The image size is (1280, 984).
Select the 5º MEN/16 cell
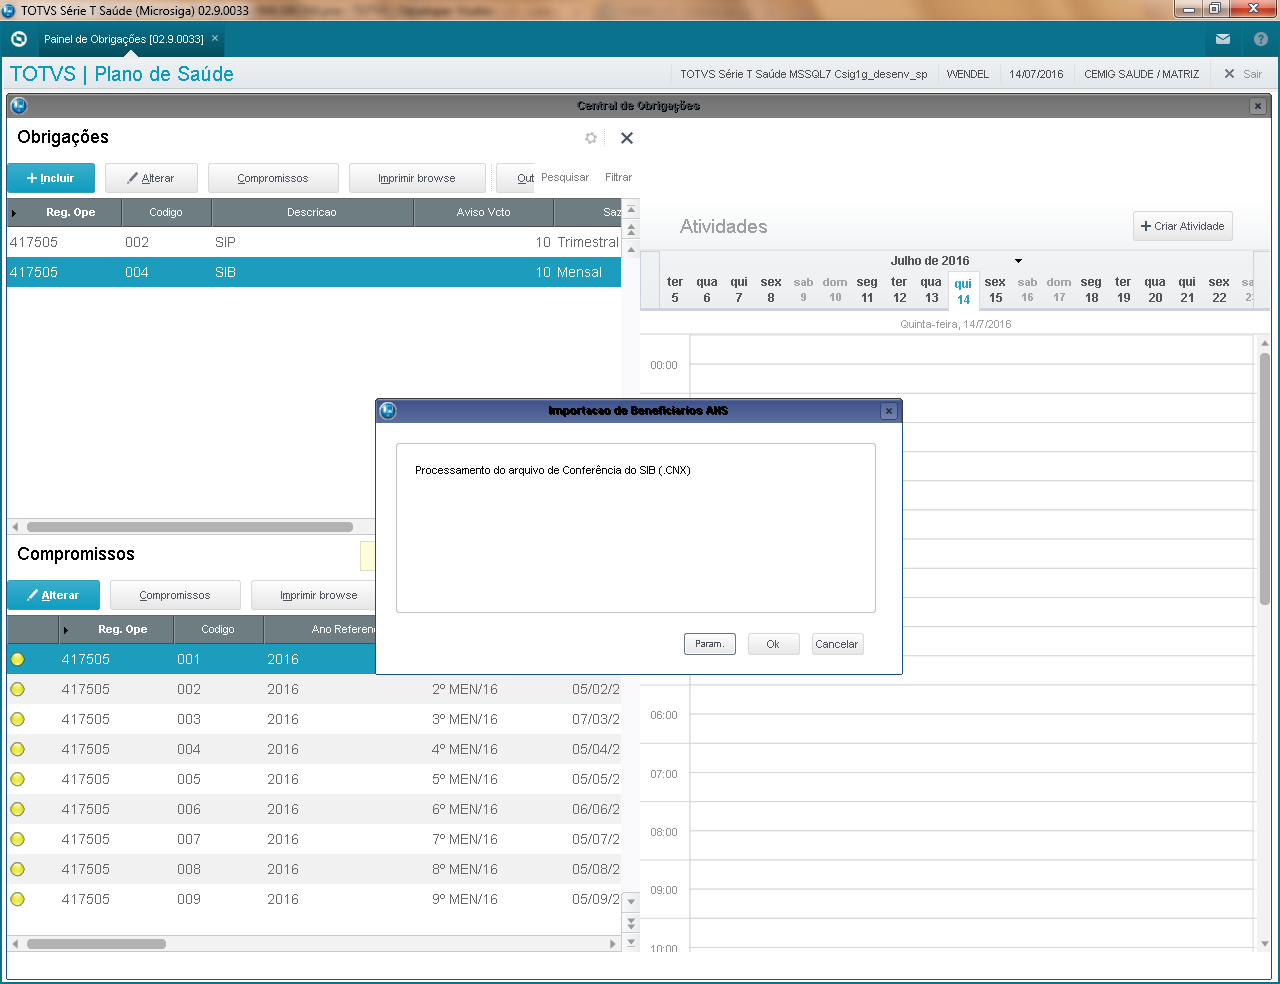[465, 779]
